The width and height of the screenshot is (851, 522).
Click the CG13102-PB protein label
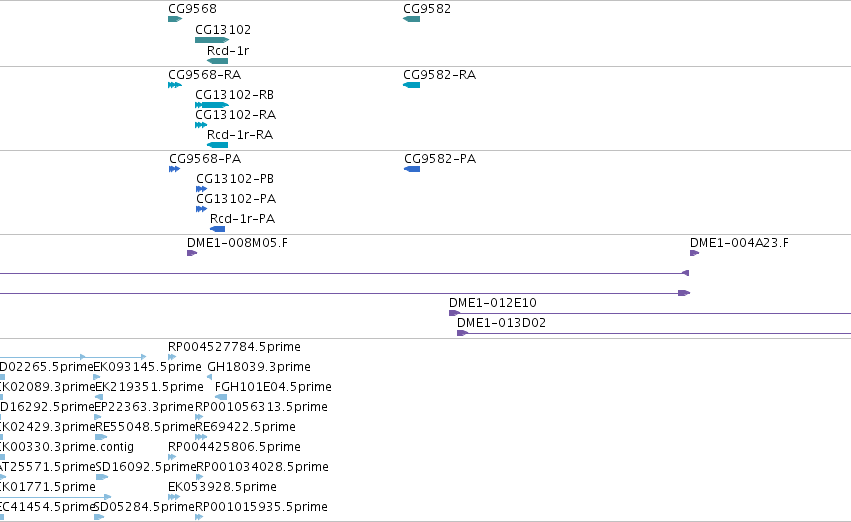tap(235, 179)
